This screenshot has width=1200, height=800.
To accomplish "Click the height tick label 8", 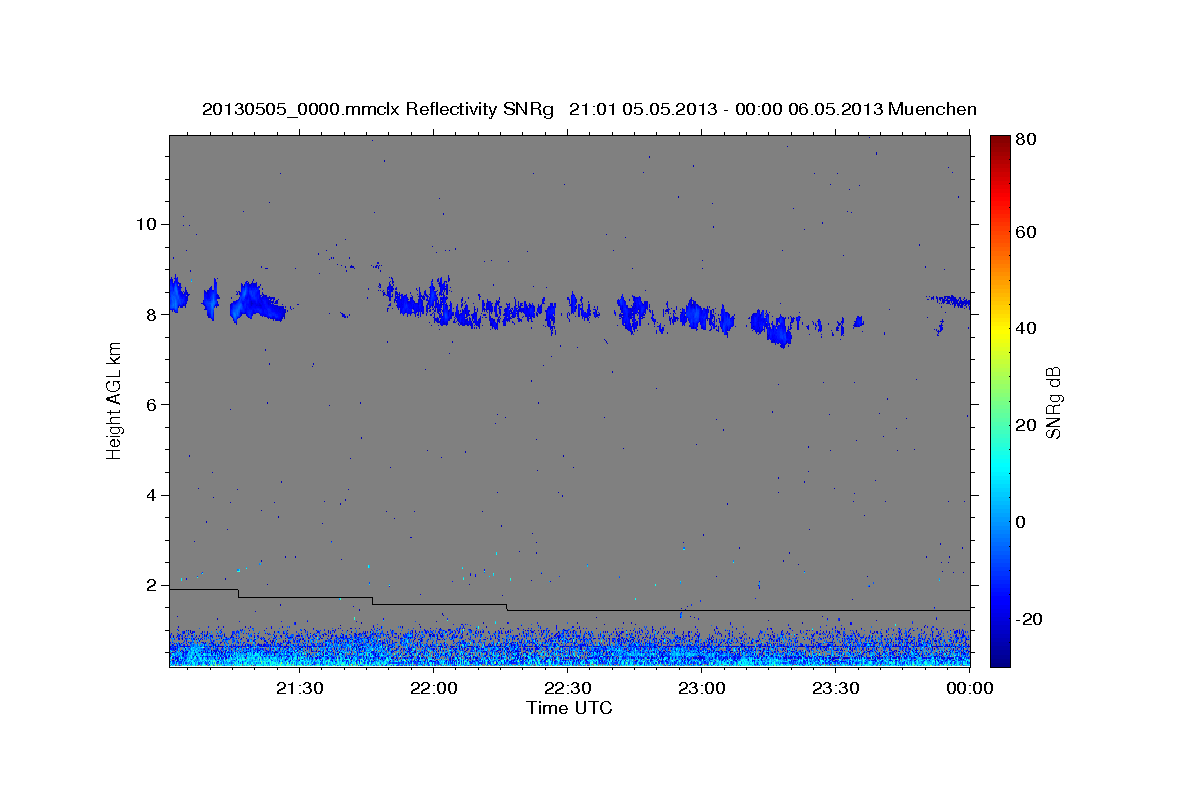I will [152, 314].
